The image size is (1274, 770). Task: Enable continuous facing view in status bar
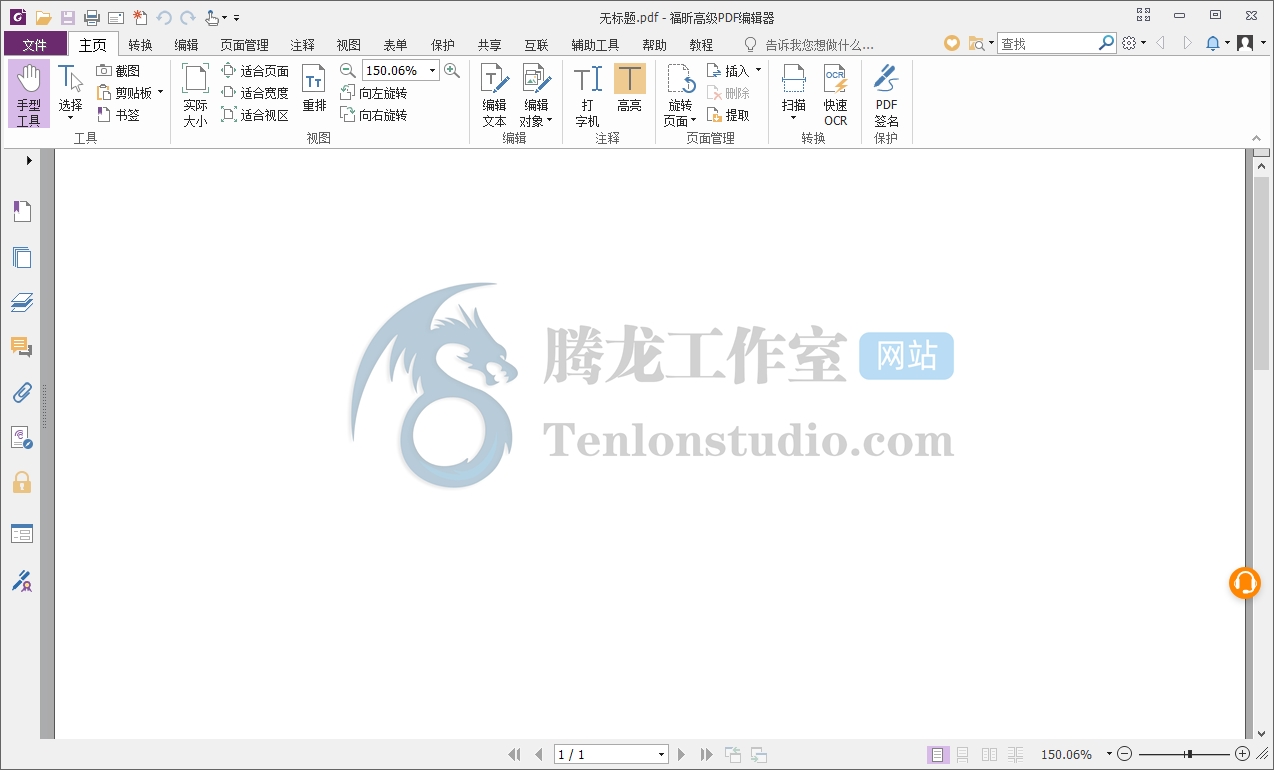coord(1015,755)
